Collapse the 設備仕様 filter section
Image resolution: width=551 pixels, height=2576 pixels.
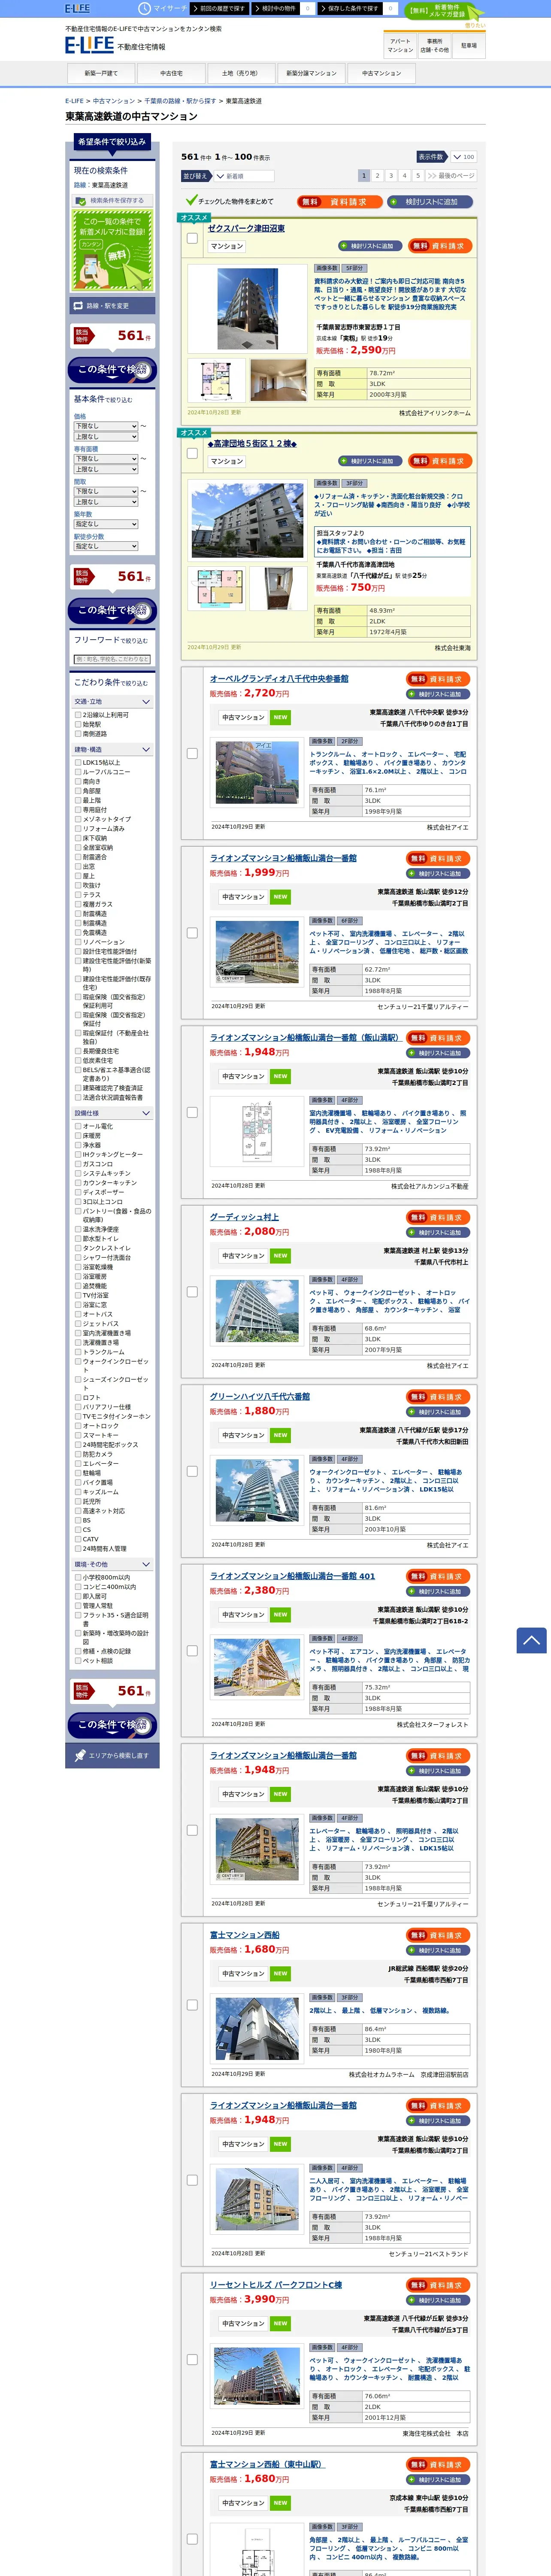[113, 1113]
